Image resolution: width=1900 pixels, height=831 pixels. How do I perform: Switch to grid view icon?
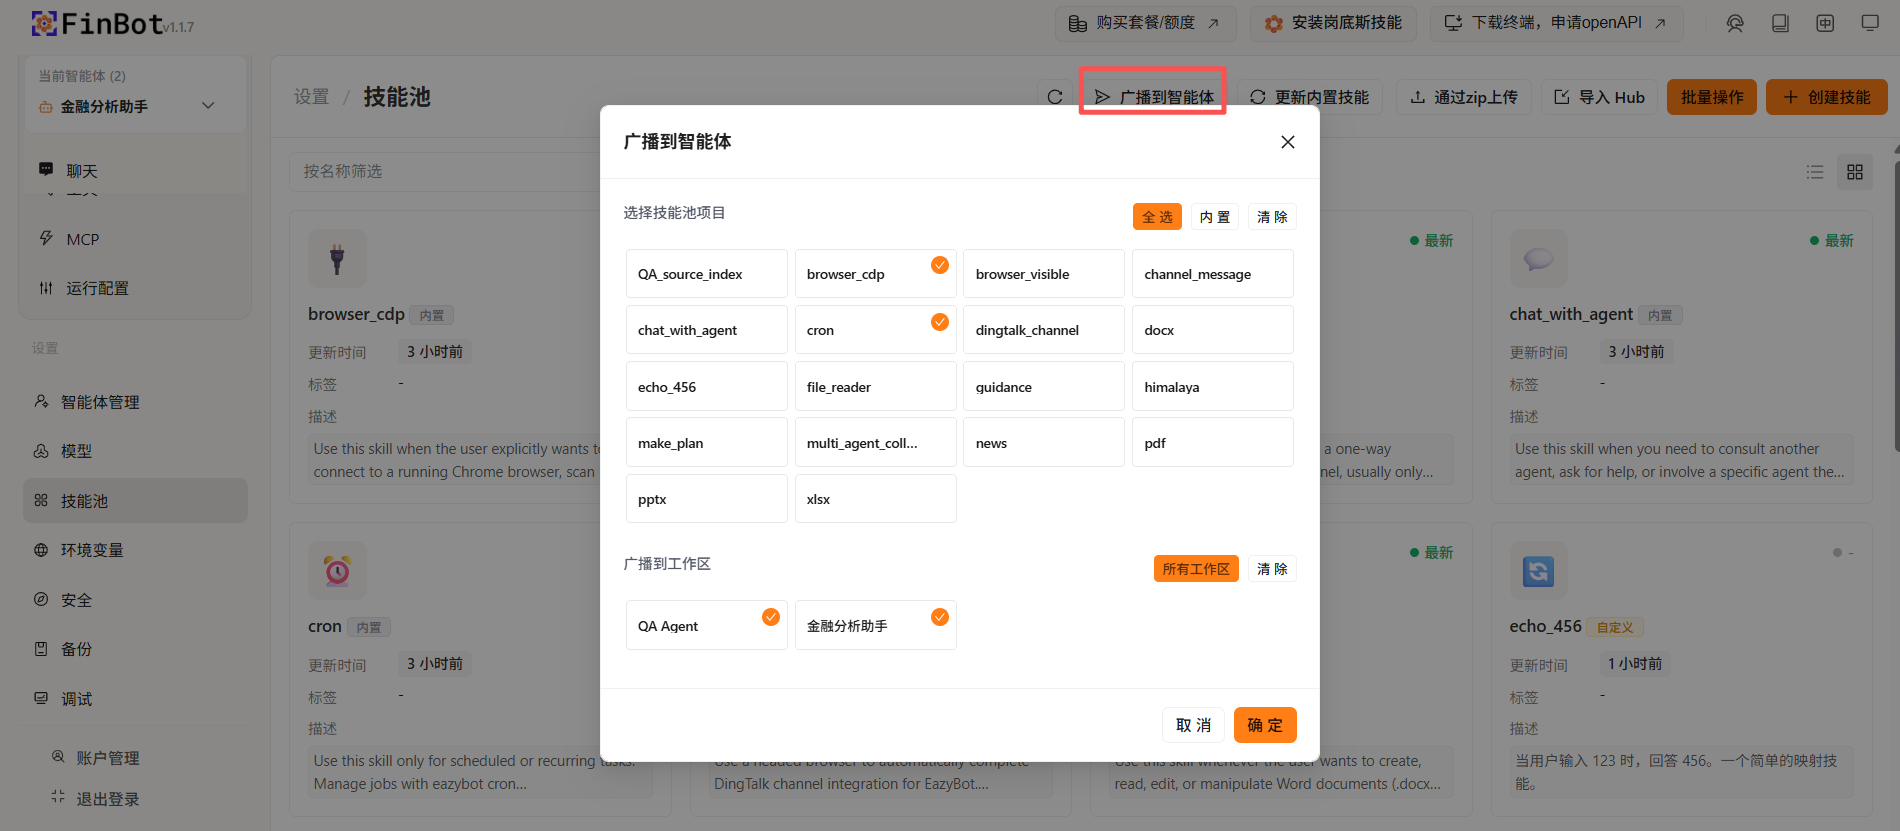(1855, 172)
